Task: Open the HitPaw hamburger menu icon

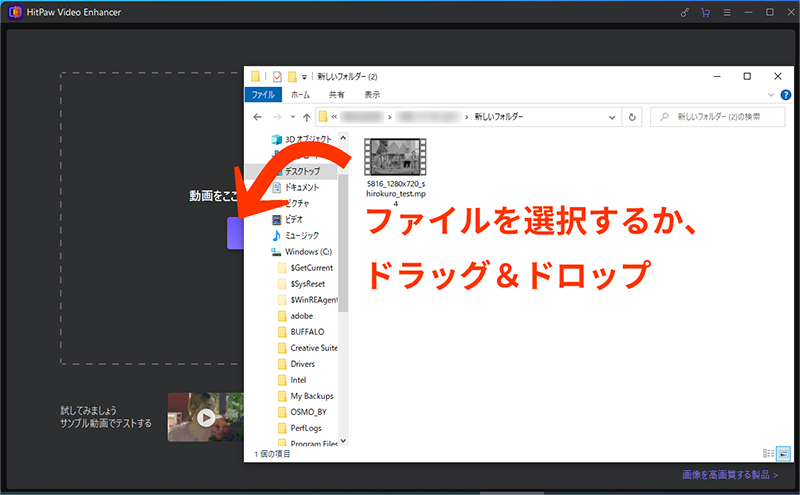Action: coord(727,12)
